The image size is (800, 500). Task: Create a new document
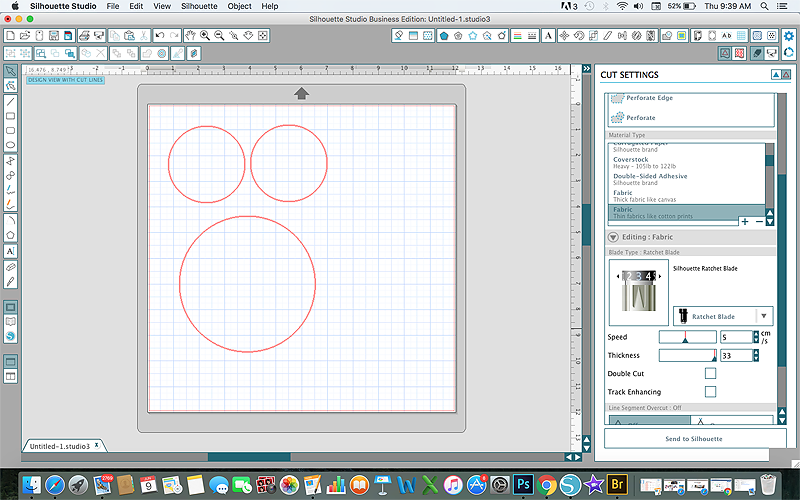click(x=10, y=36)
